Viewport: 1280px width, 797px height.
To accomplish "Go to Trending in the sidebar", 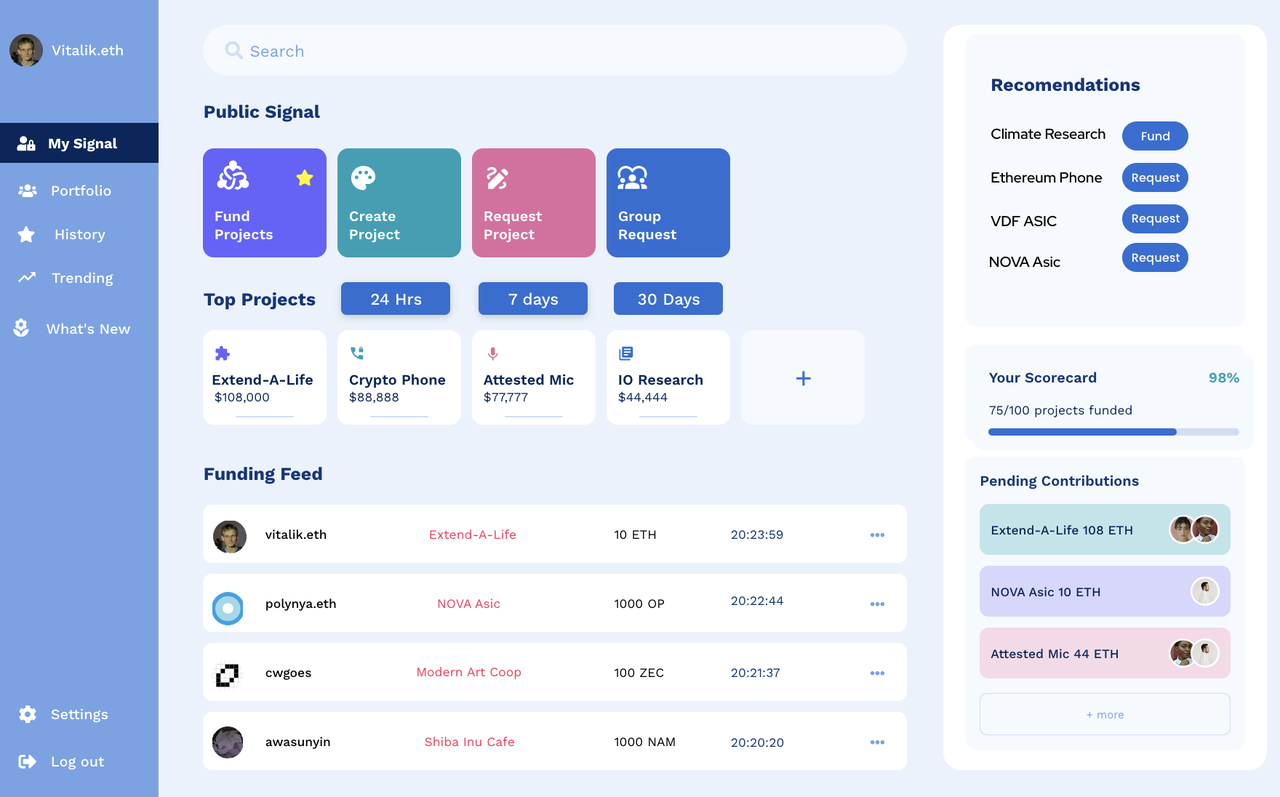I will coord(81,278).
